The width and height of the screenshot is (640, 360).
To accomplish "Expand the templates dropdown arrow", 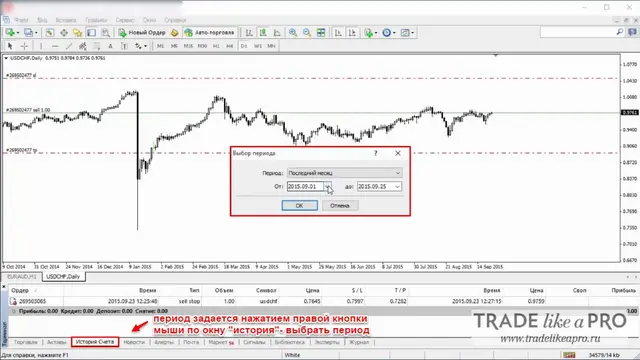I will pos(412,33).
